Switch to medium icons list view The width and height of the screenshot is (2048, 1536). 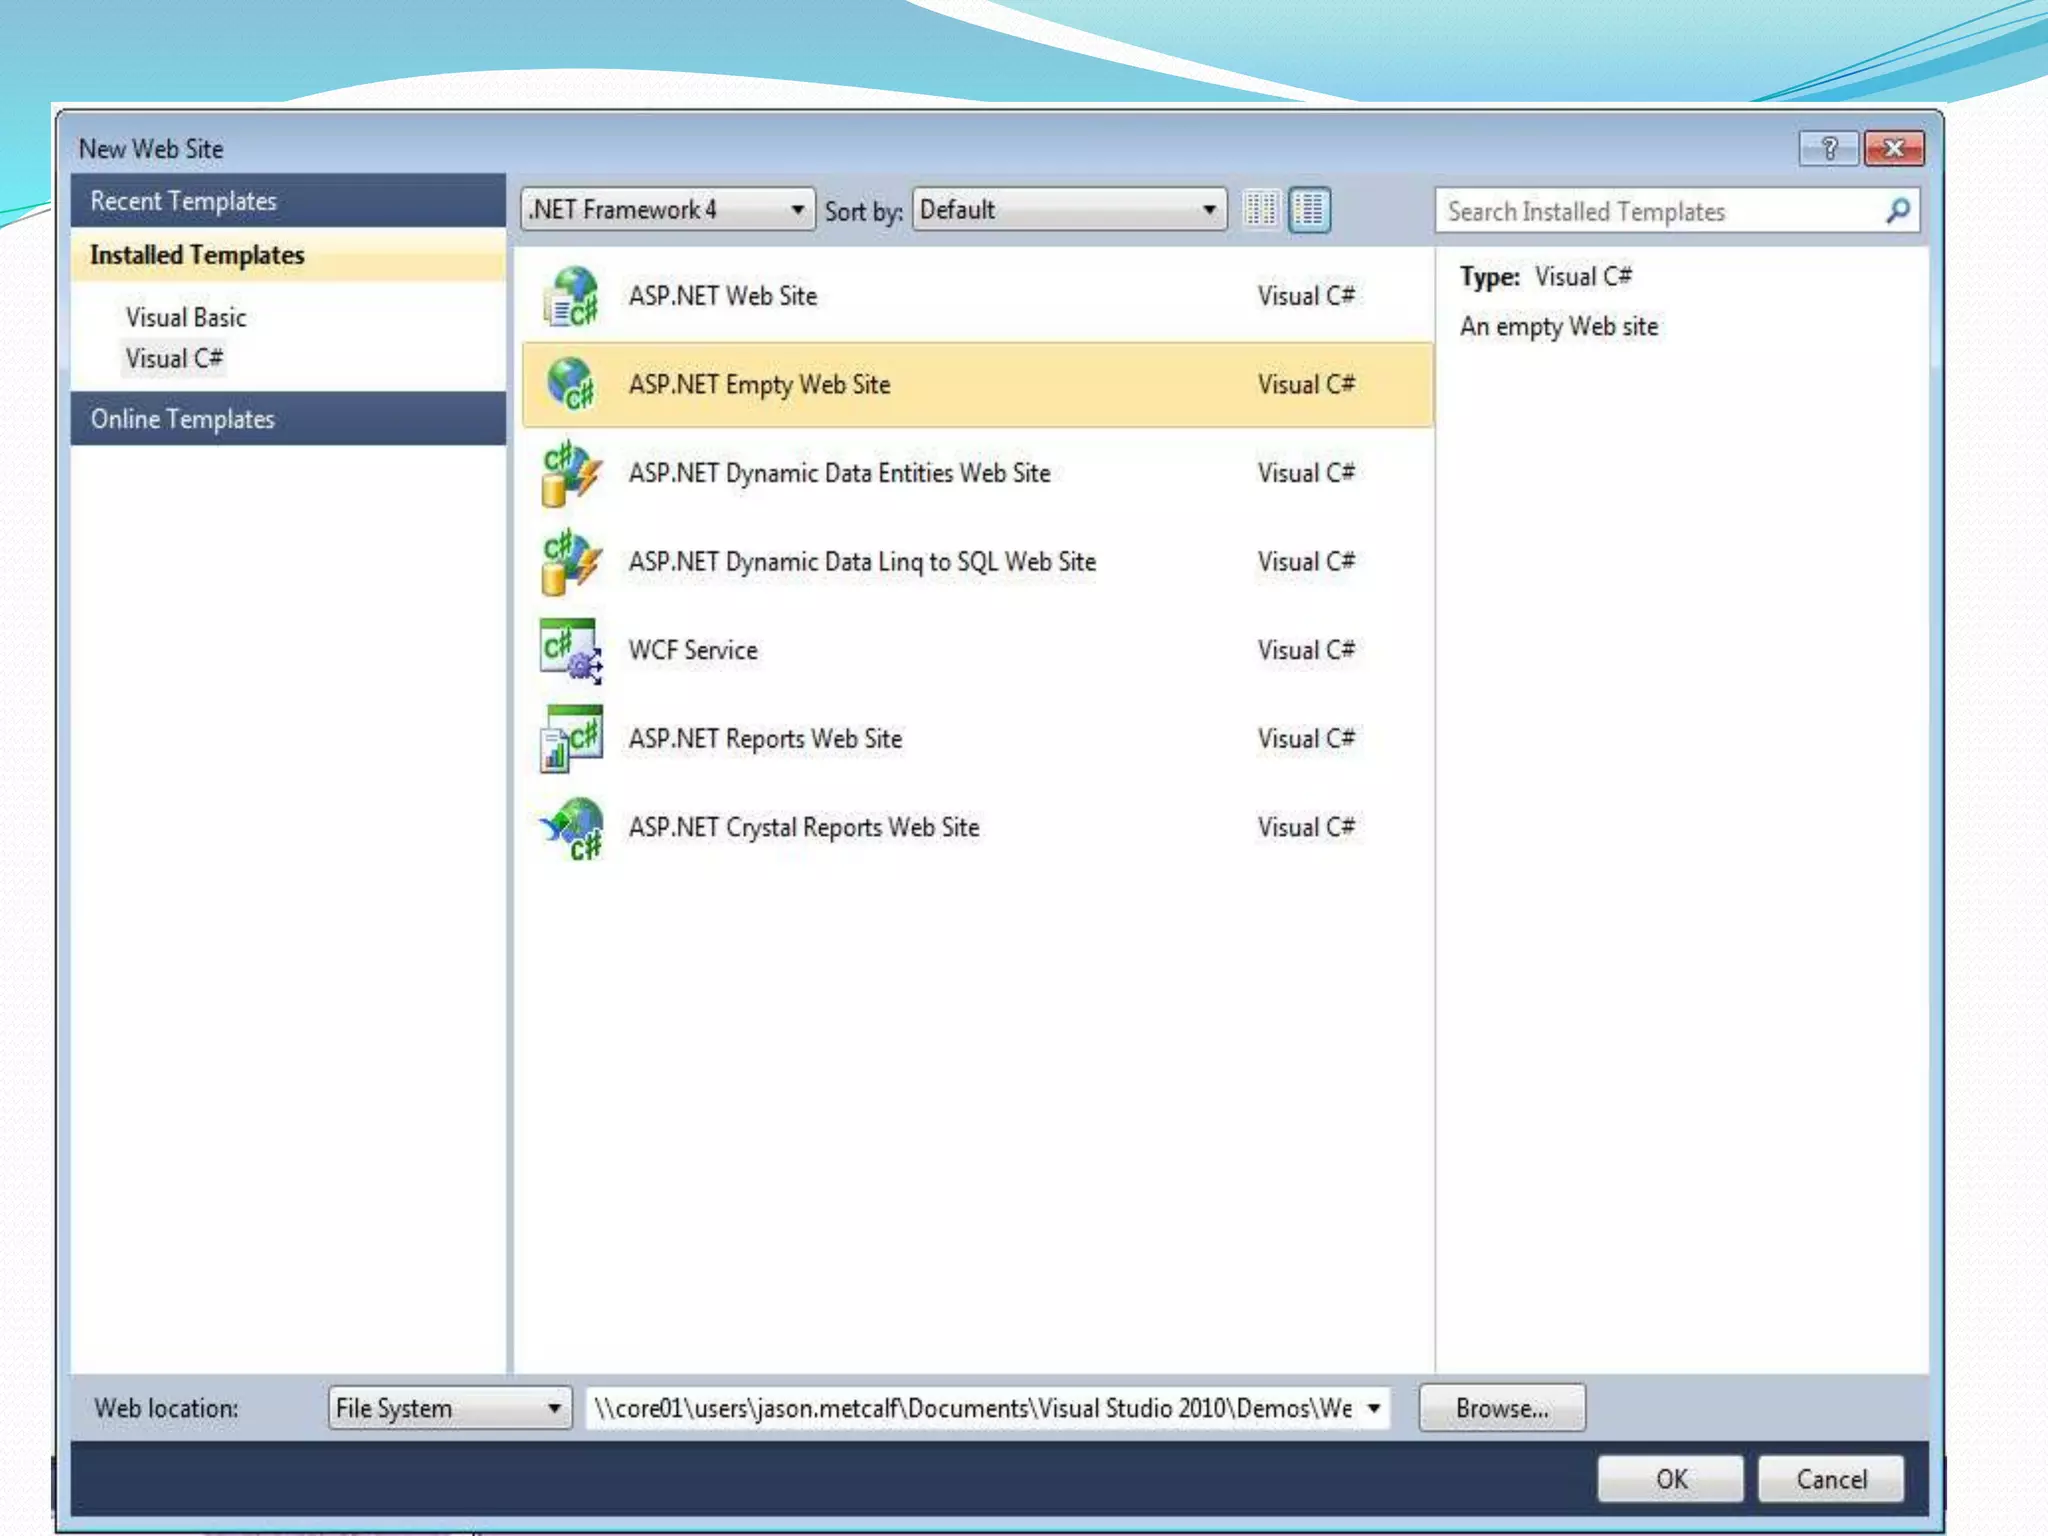[1309, 210]
